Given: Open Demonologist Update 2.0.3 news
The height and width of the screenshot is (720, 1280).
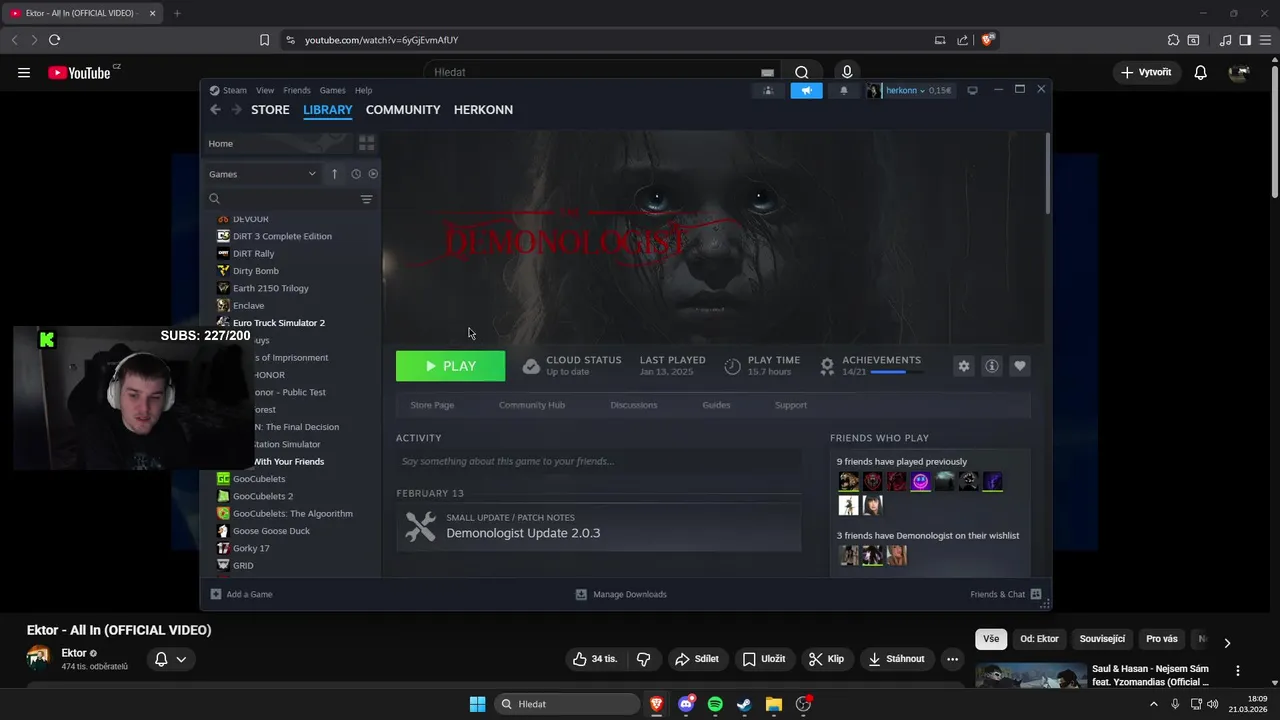Looking at the screenshot, I should [598, 526].
